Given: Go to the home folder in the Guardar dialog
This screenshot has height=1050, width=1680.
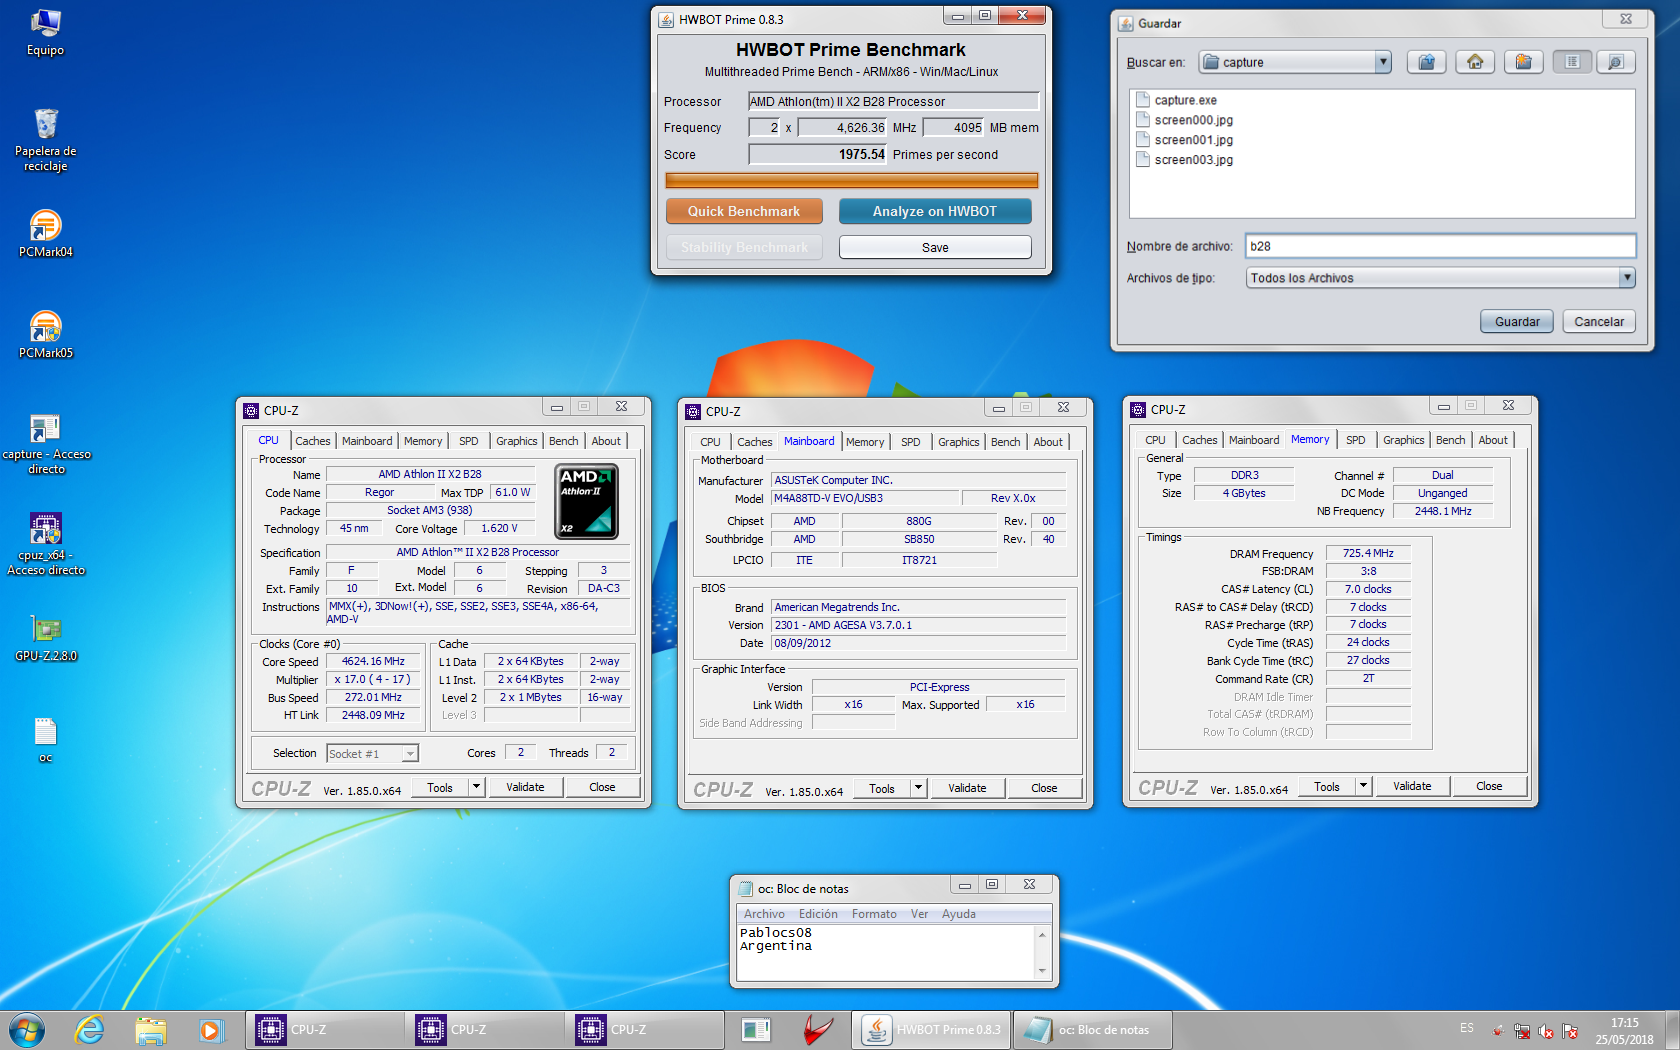Looking at the screenshot, I should (1475, 62).
